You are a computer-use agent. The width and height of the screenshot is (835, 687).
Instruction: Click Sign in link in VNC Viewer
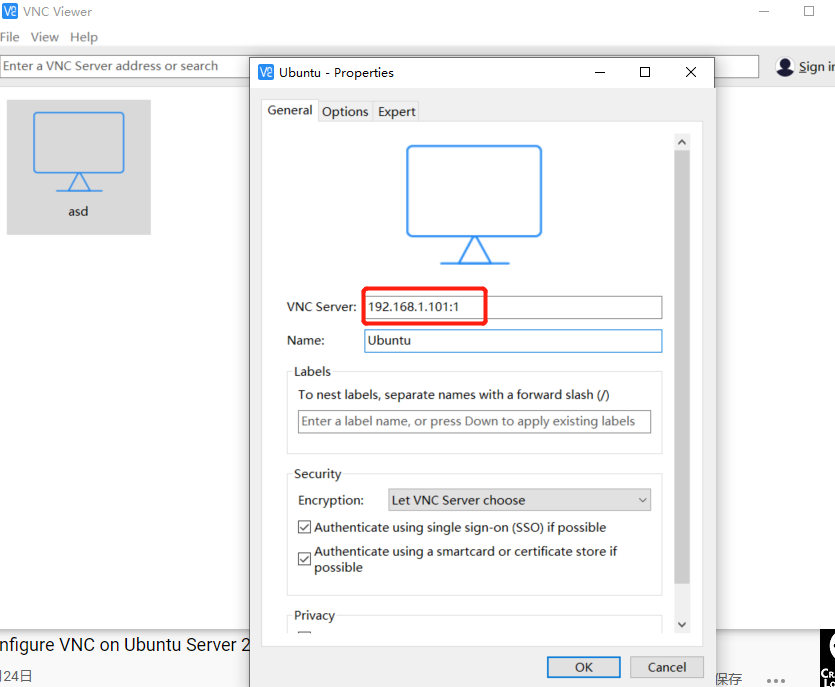click(816, 67)
